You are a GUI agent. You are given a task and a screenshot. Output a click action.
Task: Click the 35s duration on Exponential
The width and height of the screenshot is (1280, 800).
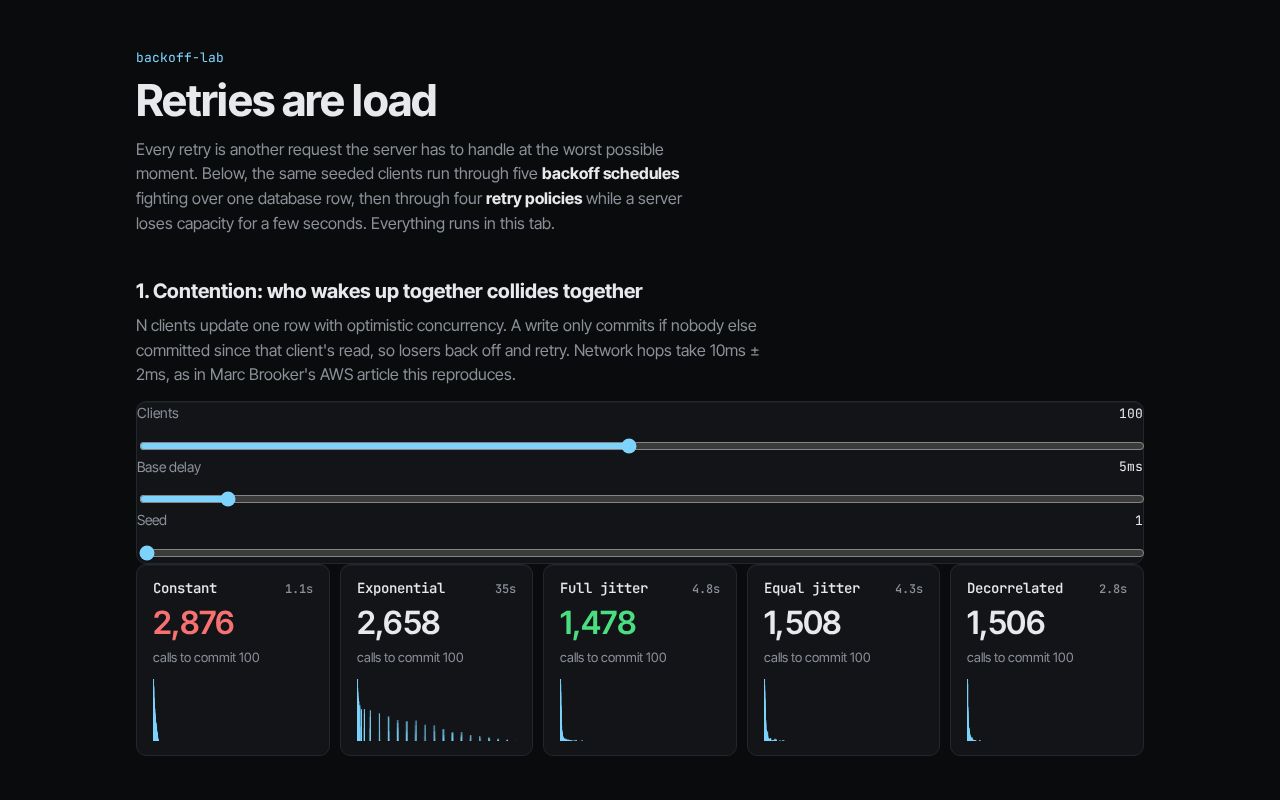point(505,589)
